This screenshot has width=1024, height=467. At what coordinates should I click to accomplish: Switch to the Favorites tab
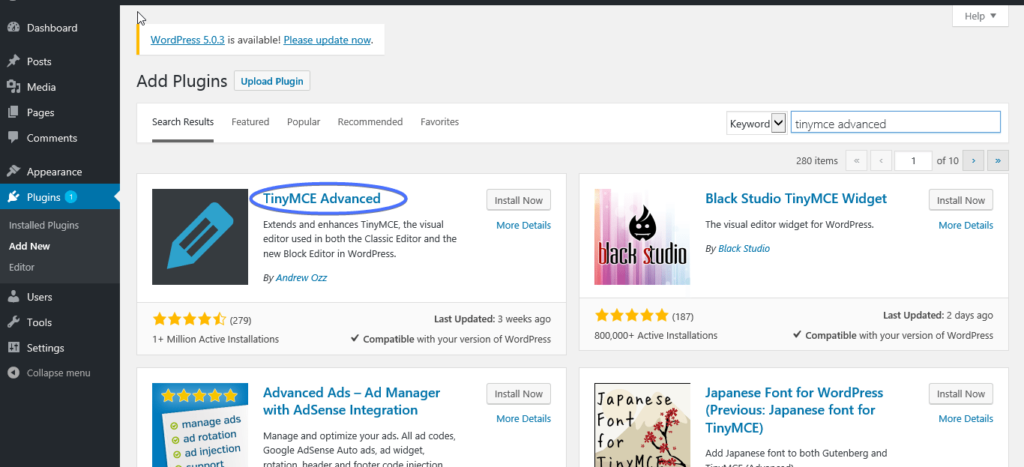pos(440,121)
